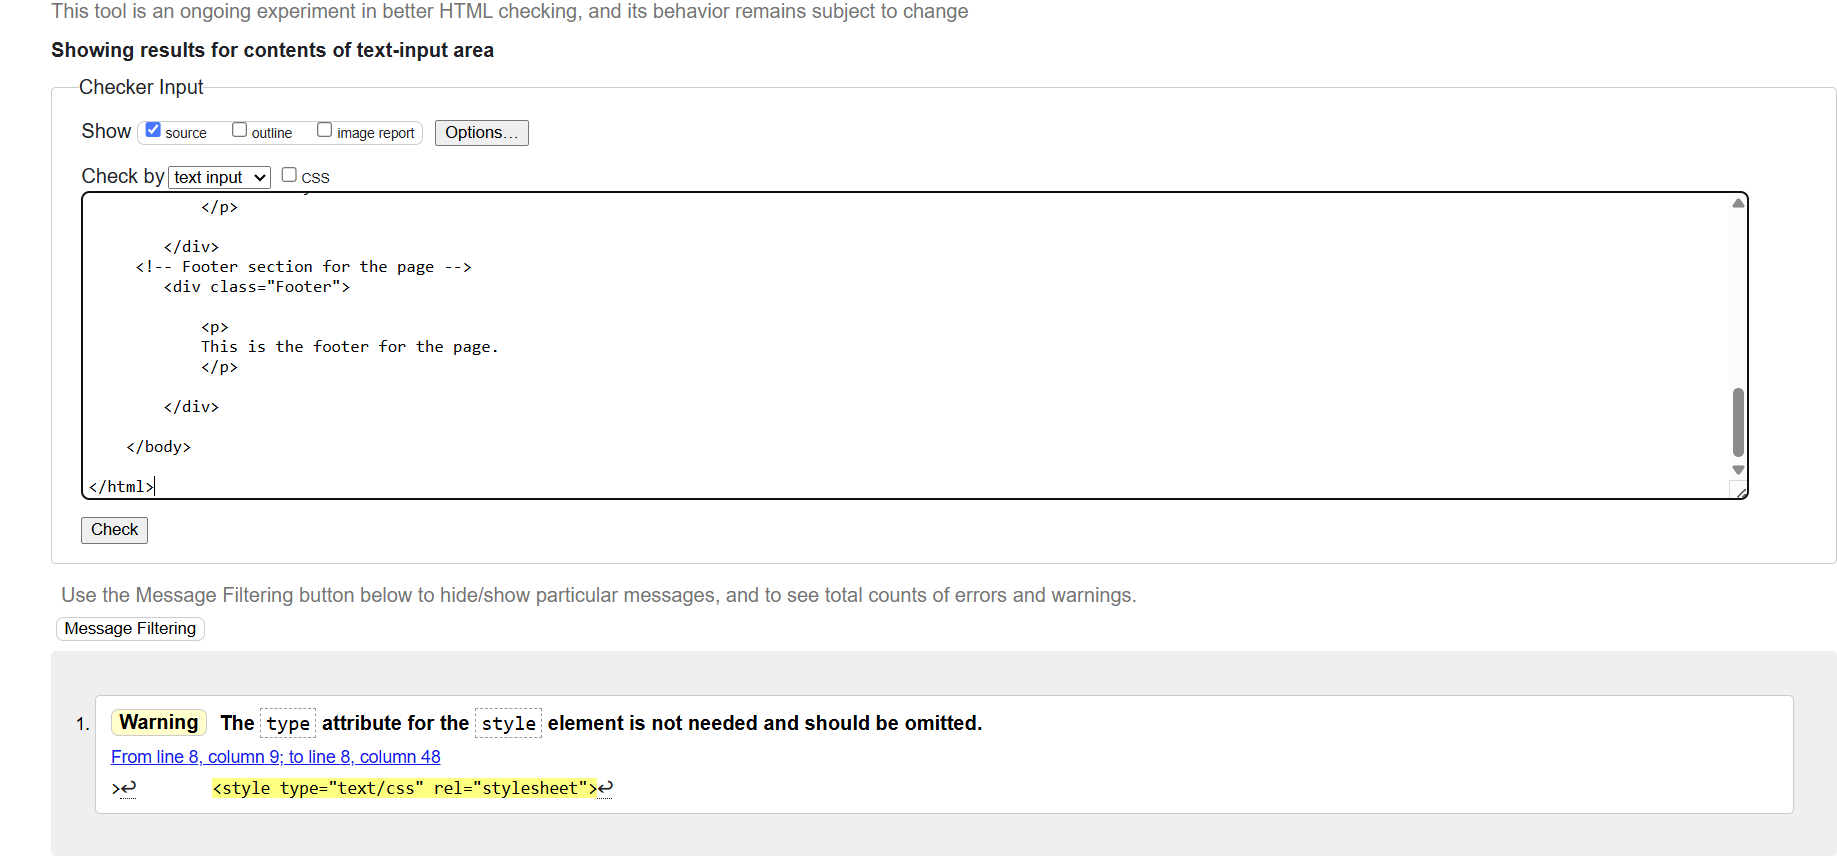Enable the outline checkbox
The width and height of the screenshot is (1837, 858).
pos(240,130)
